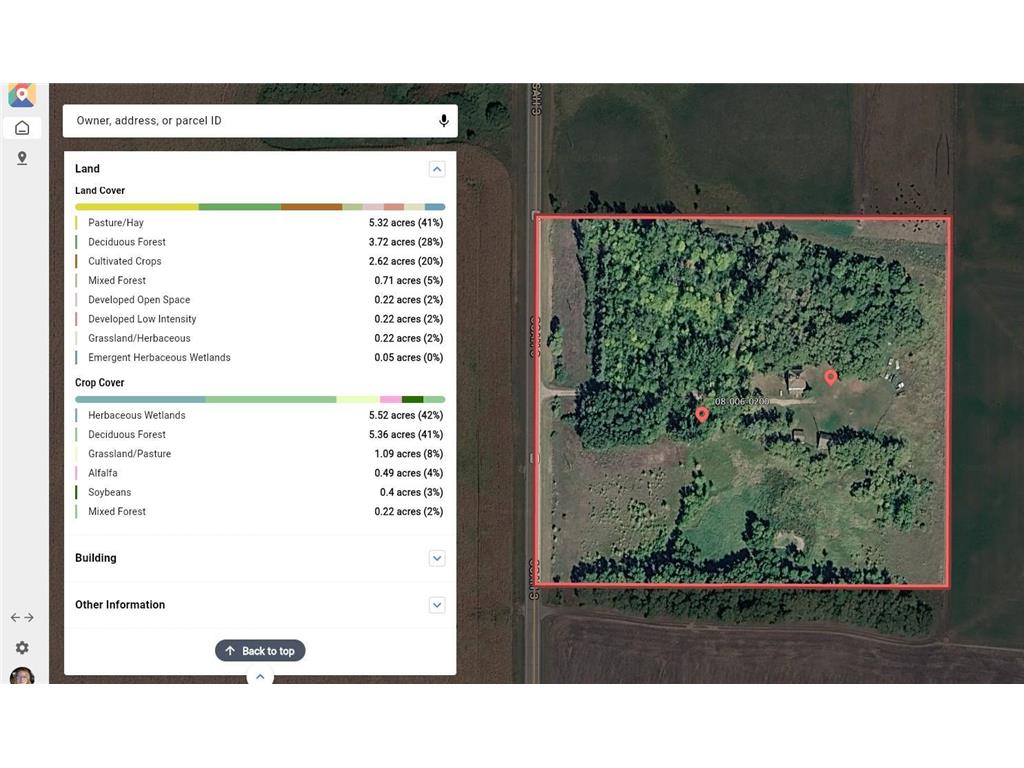Screen dimensions: 1024x768
Task: Click Developed Low Intensity row
Action: pos(259,319)
